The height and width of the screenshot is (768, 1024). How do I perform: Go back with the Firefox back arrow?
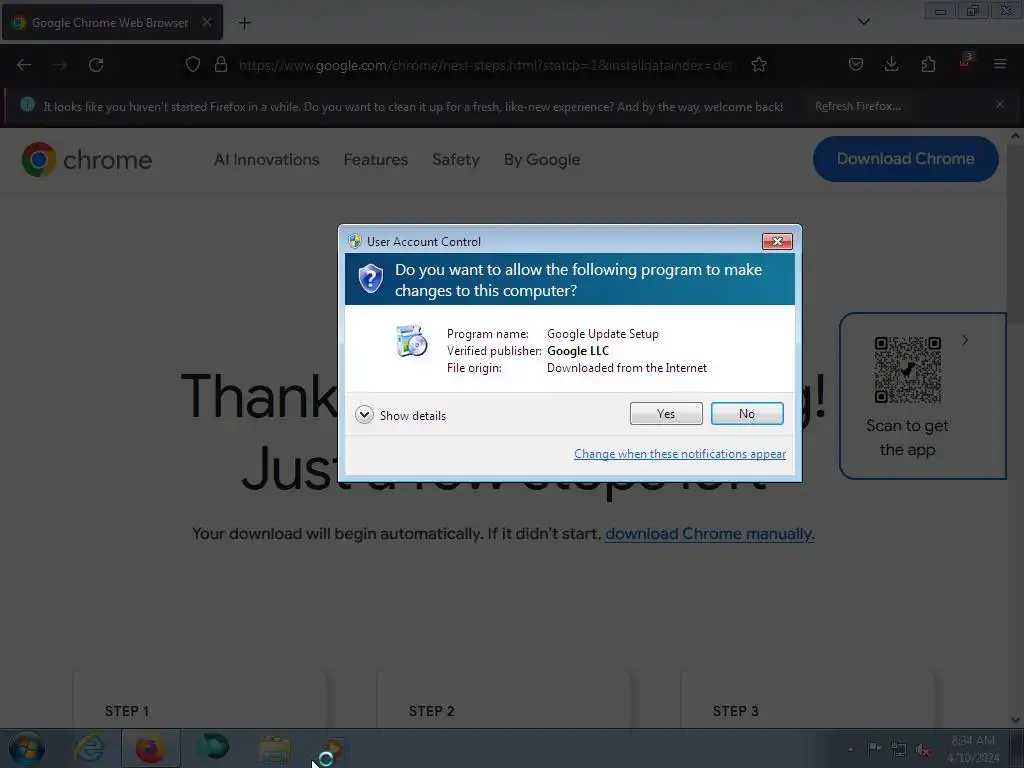(x=24, y=65)
